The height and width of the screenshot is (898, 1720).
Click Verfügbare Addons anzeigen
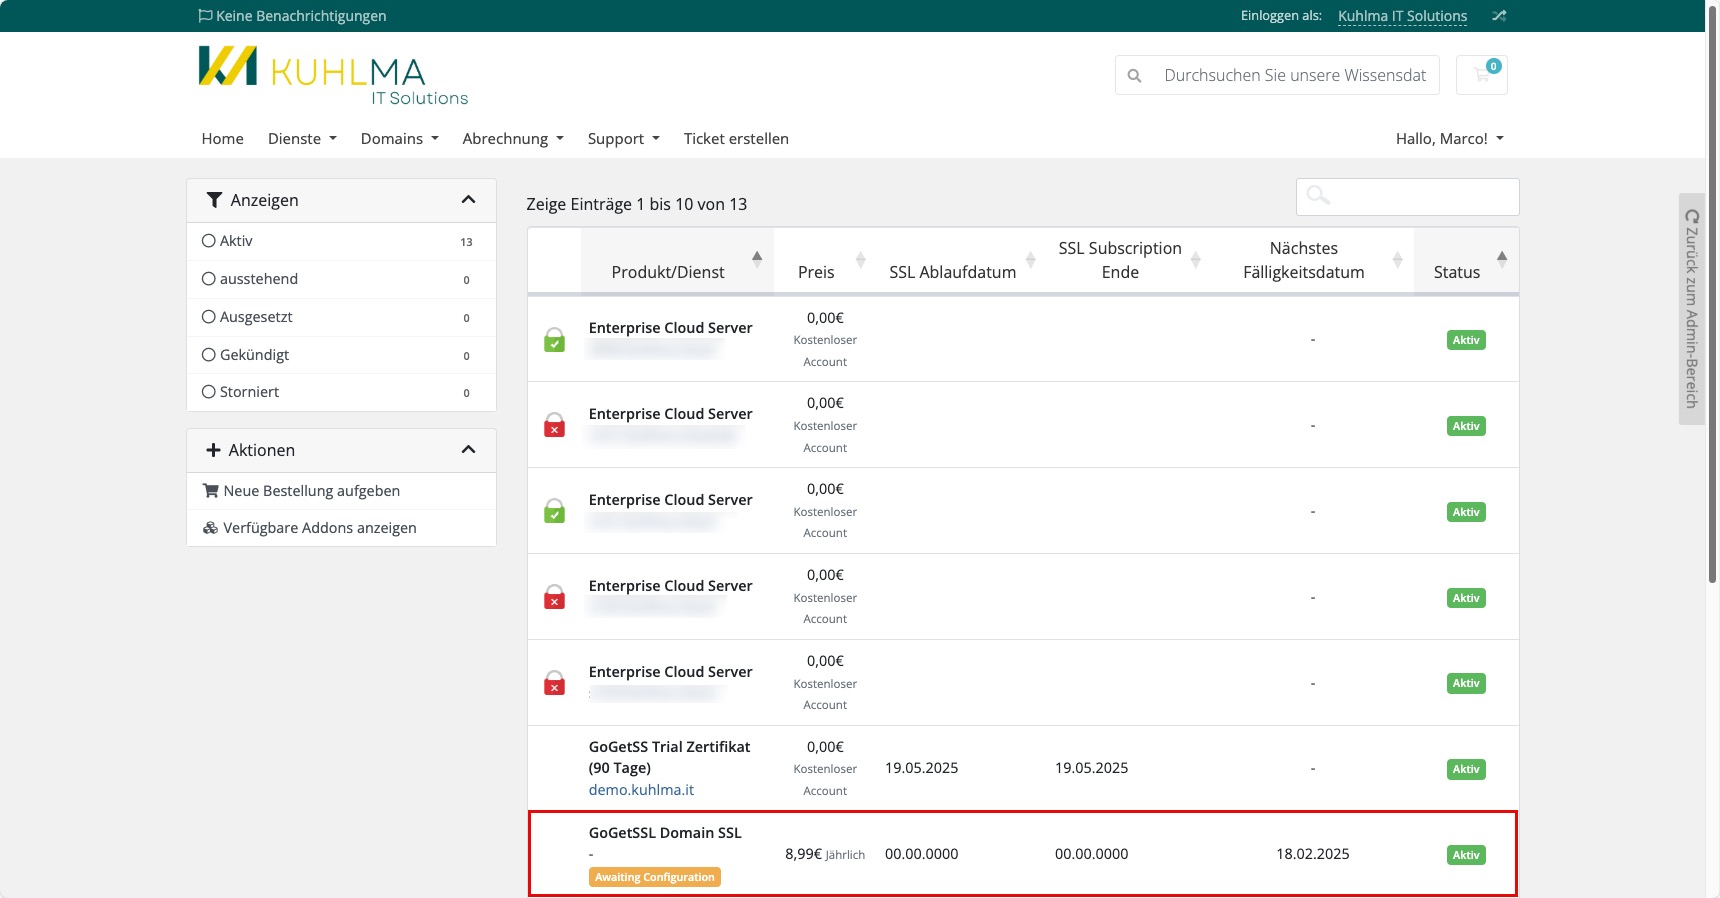tap(341, 528)
